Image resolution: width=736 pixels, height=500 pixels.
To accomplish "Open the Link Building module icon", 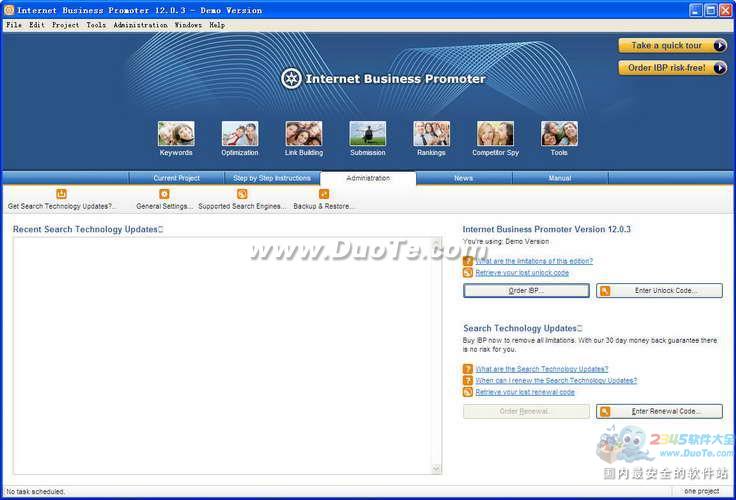I will tap(304, 134).
